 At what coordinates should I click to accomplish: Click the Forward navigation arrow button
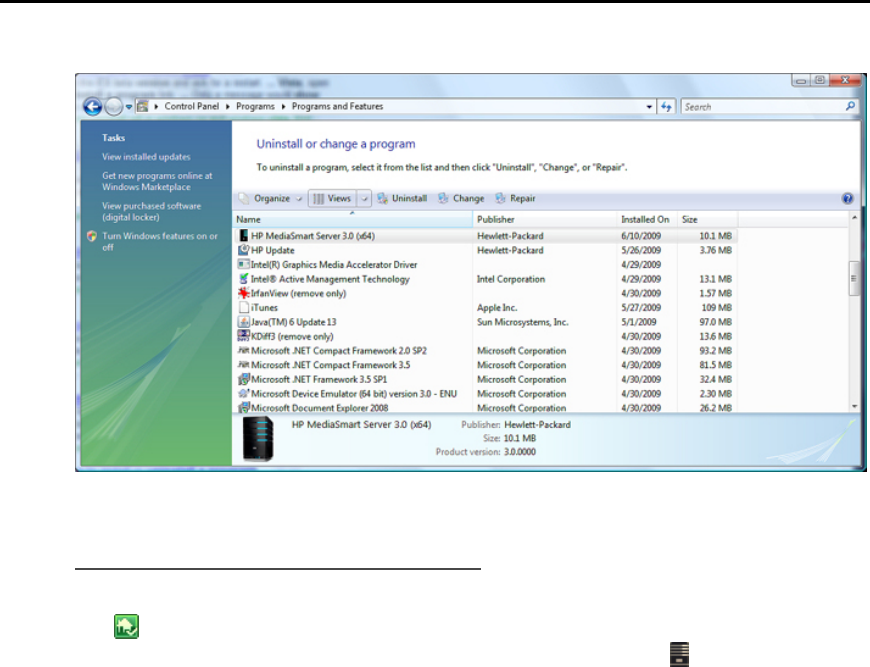tap(113, 107)
